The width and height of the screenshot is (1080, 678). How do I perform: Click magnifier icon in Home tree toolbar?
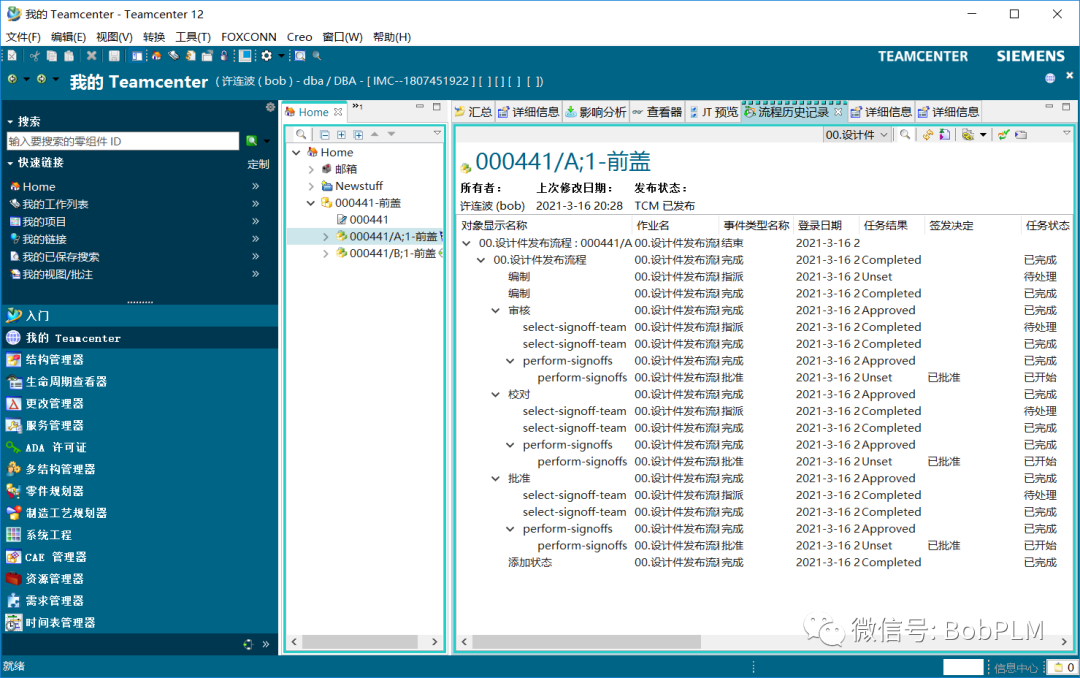point(301,134)
